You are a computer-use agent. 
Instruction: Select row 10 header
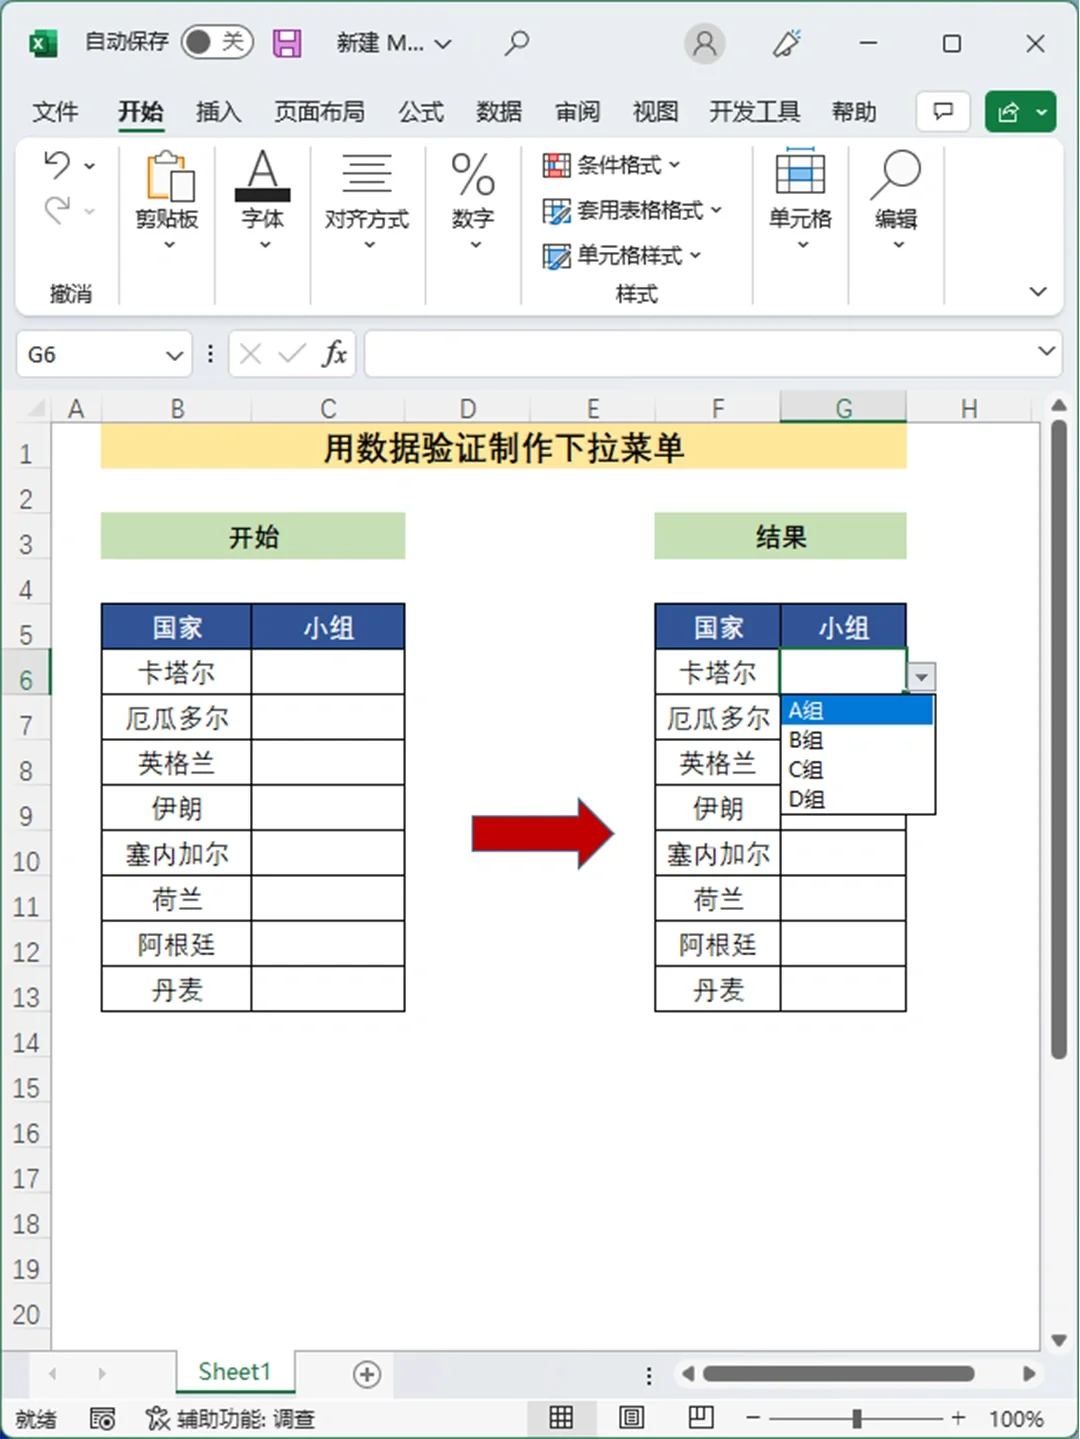(26, 861)
